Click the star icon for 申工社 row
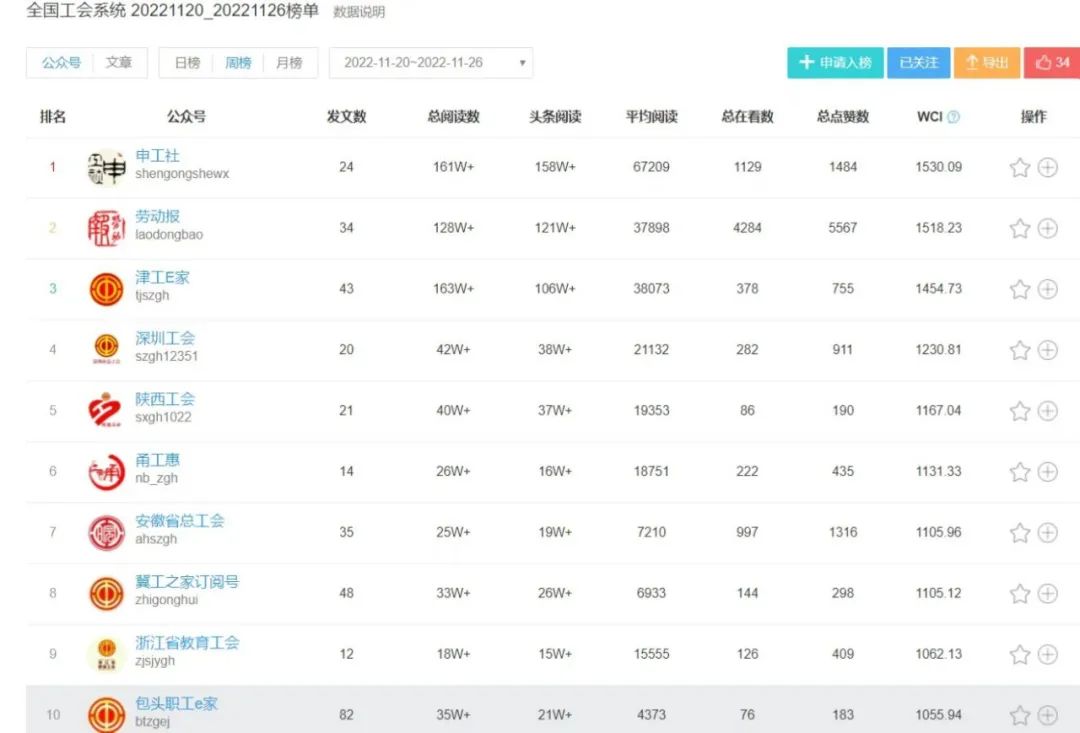1080x733 pixels. click(x=1019, y=168)
